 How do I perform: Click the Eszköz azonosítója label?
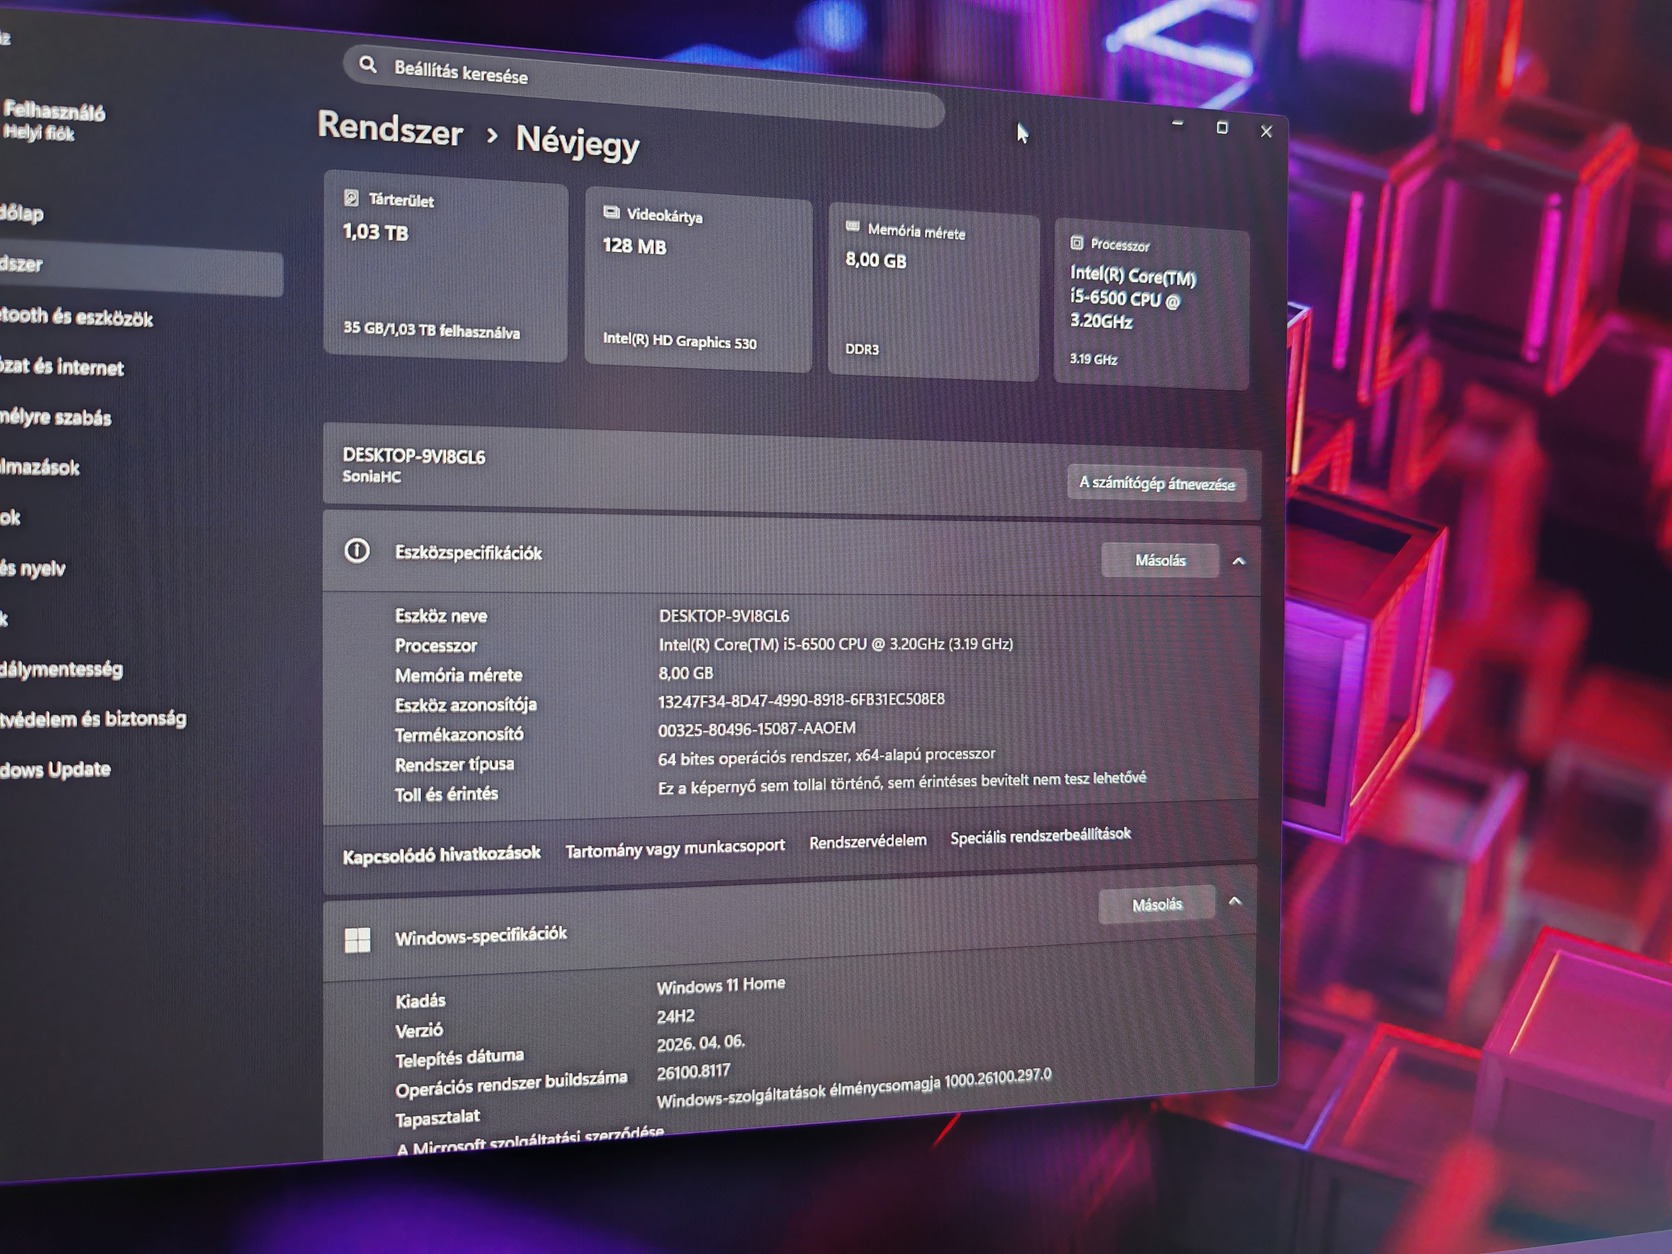(466, 705)
